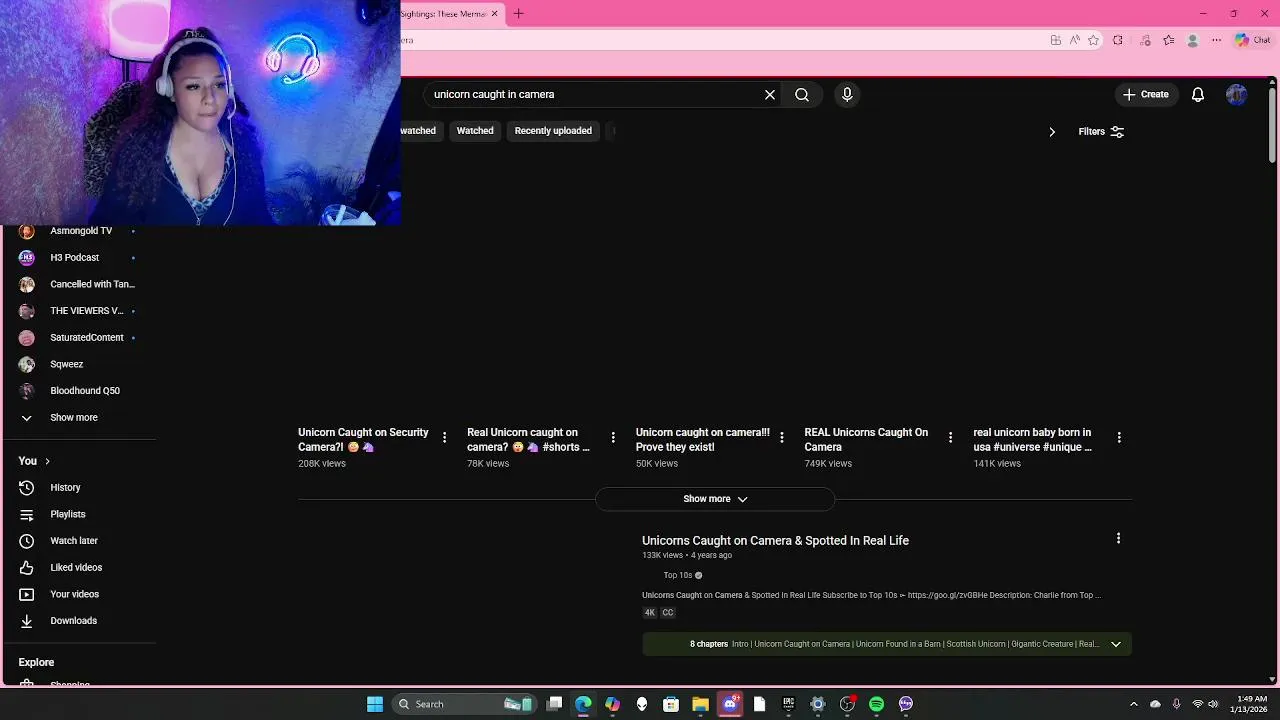The width and height of the screenshot is (1280, 720).
Task: Open Filters for search results
Action: pos(1101,131)
